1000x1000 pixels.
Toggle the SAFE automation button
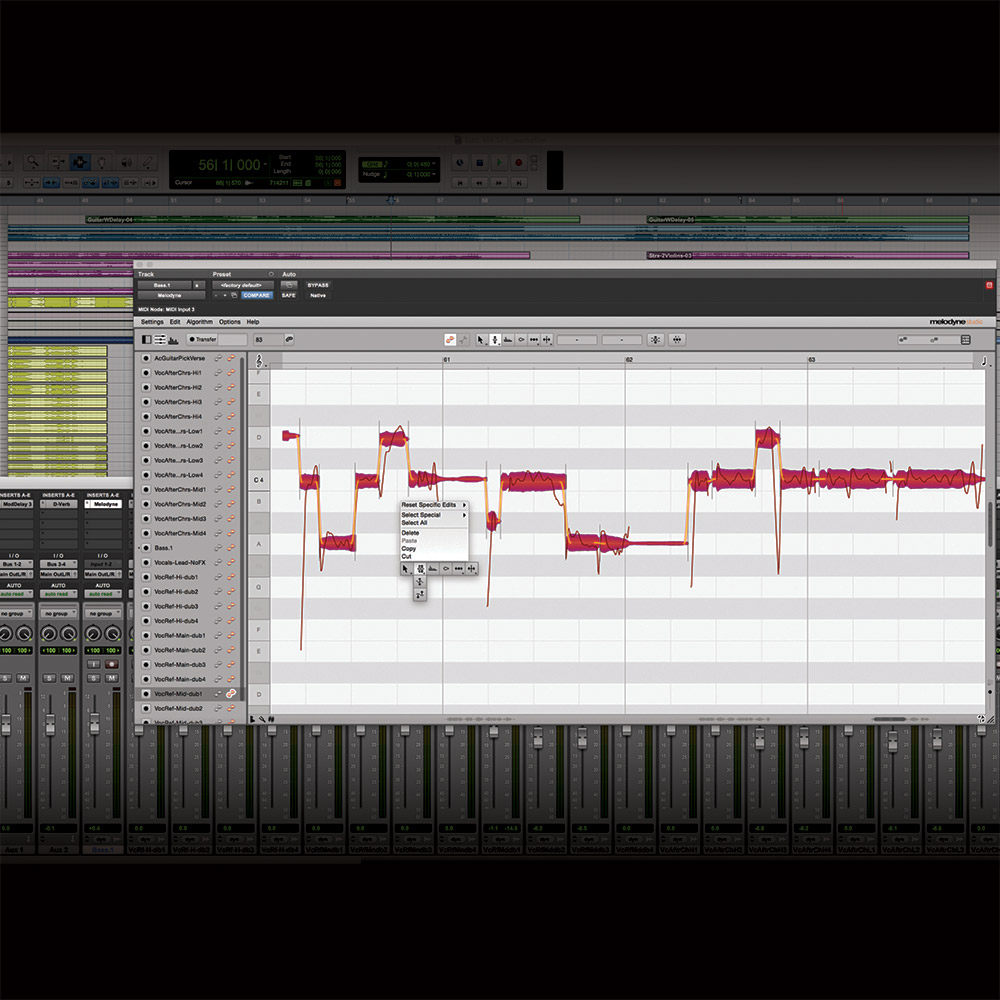(289, 295)
